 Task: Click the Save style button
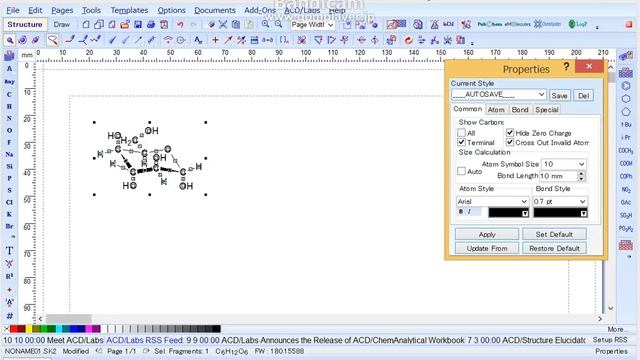tap(559, 96)
